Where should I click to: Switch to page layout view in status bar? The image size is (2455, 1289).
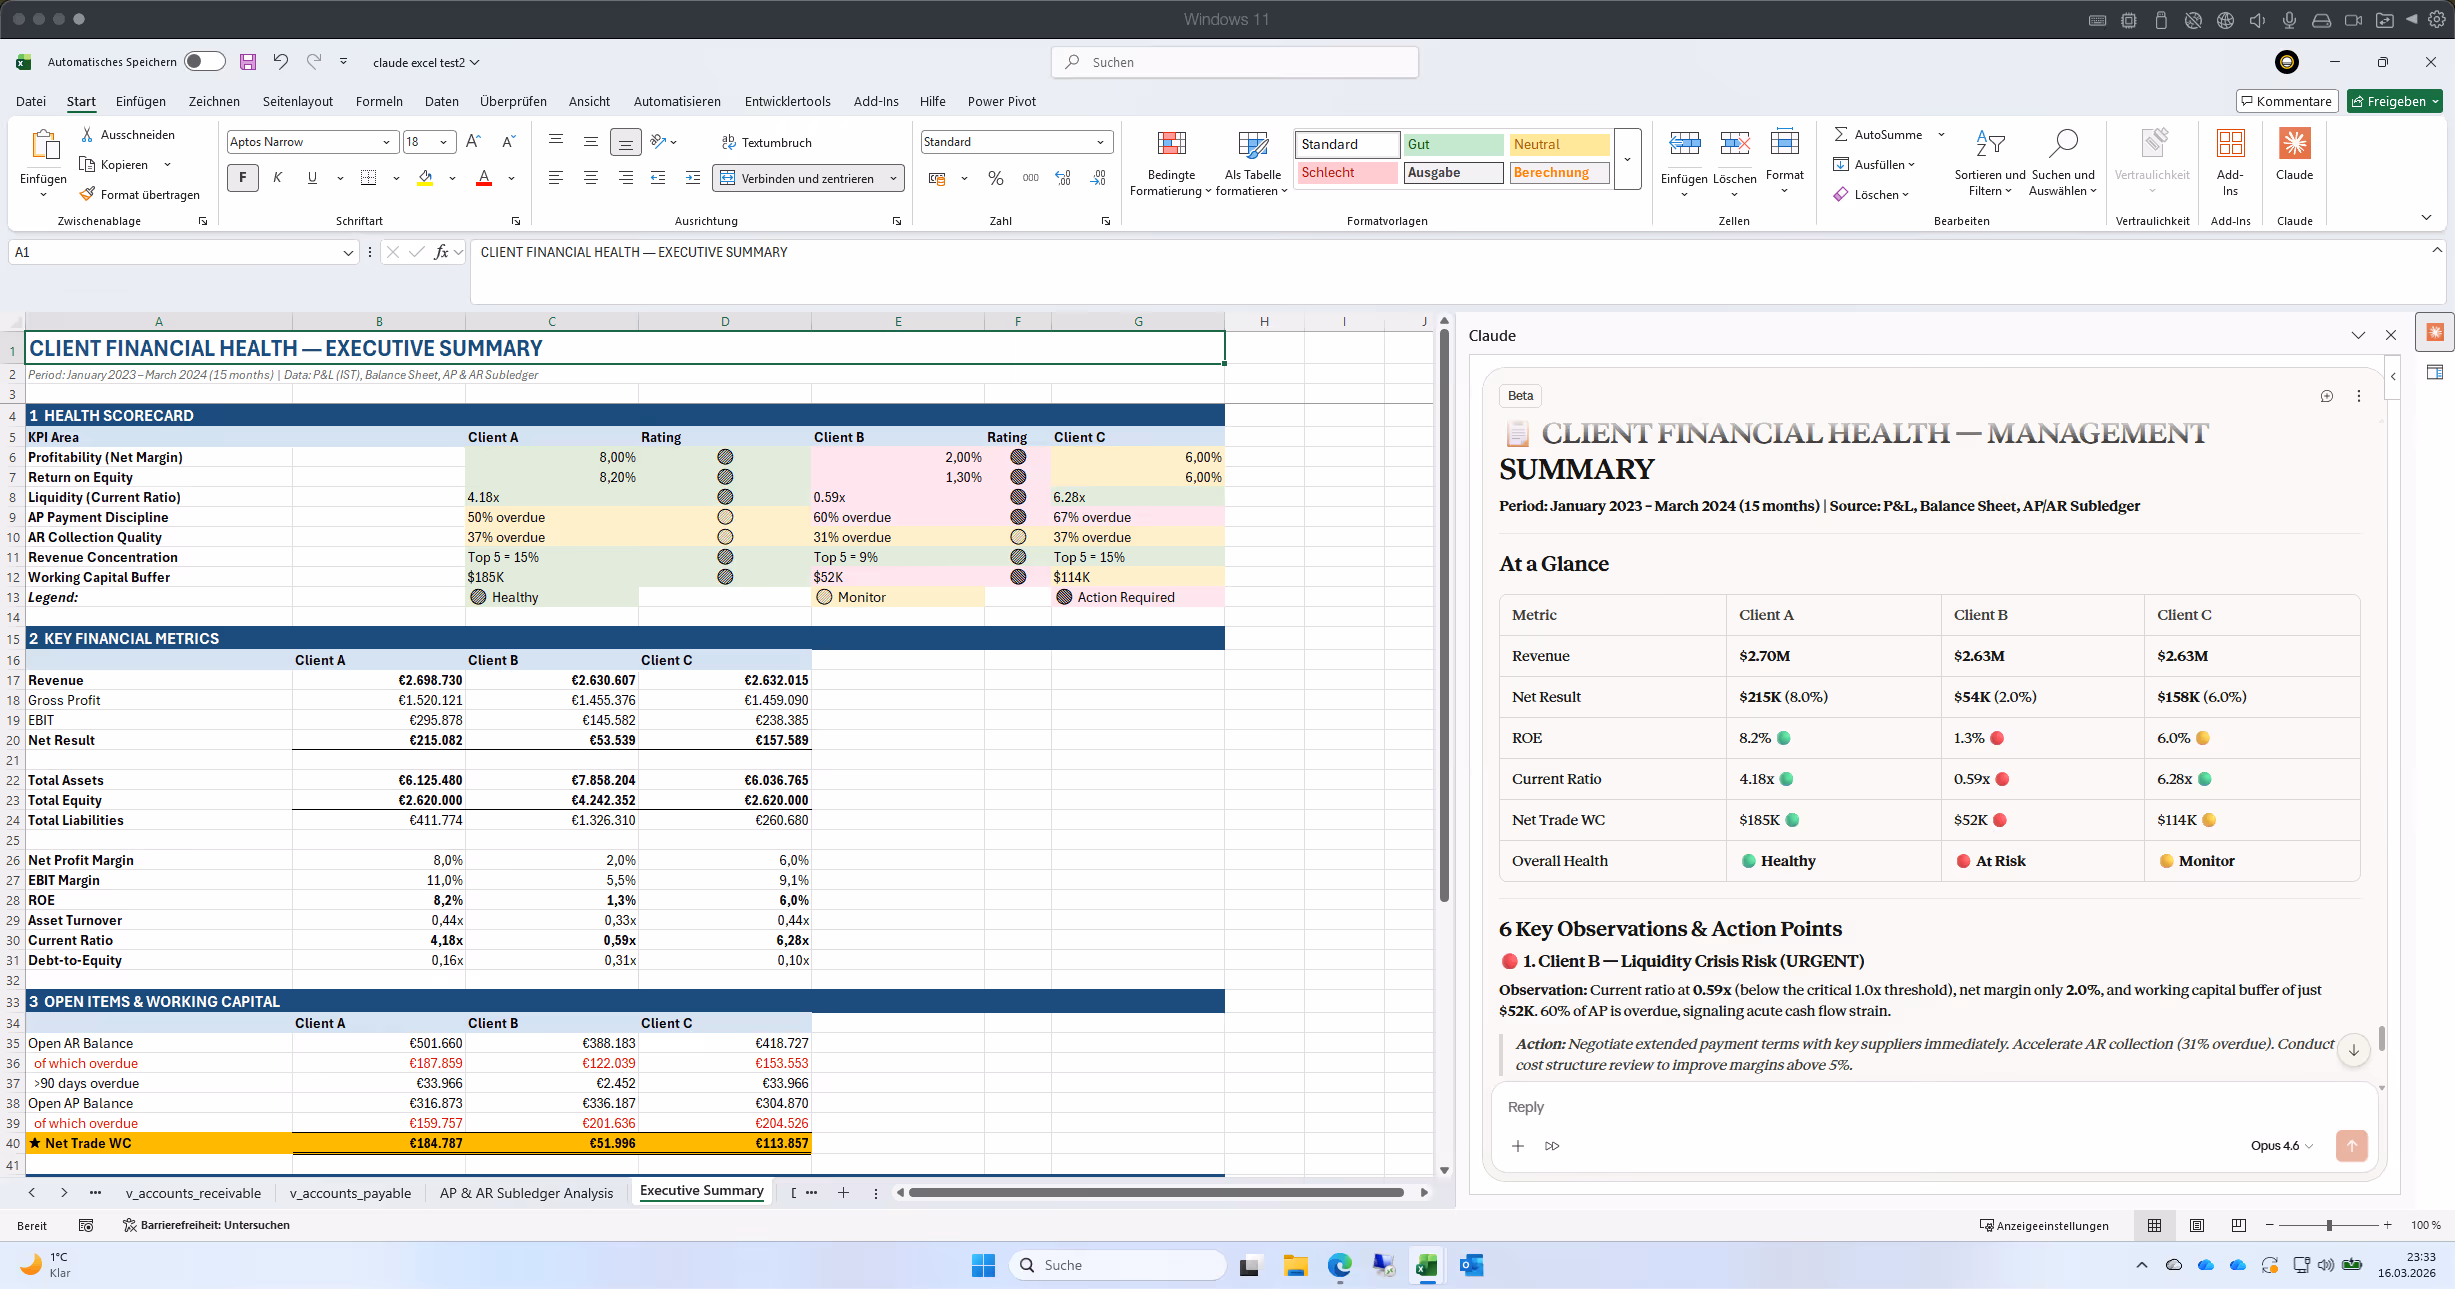point(2197,1225)
